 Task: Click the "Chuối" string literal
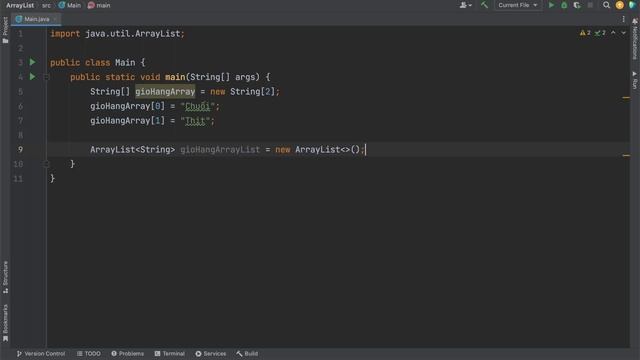[x=198, y=106]
